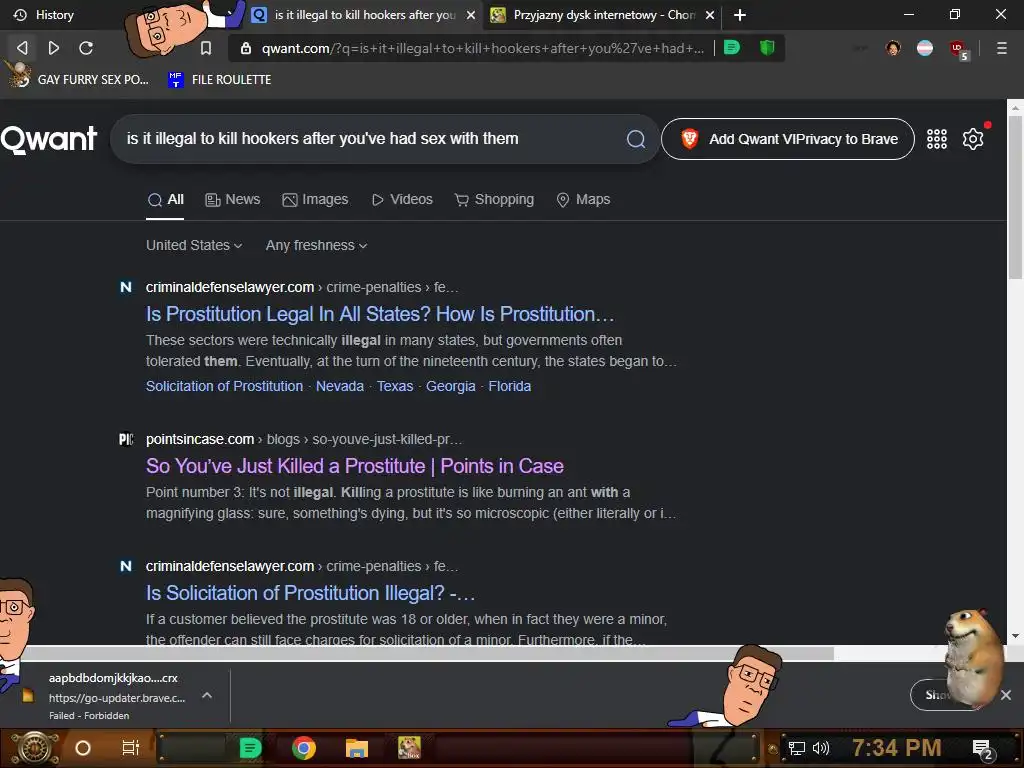Go back with the browser back arrow

[x=22, y=48]
